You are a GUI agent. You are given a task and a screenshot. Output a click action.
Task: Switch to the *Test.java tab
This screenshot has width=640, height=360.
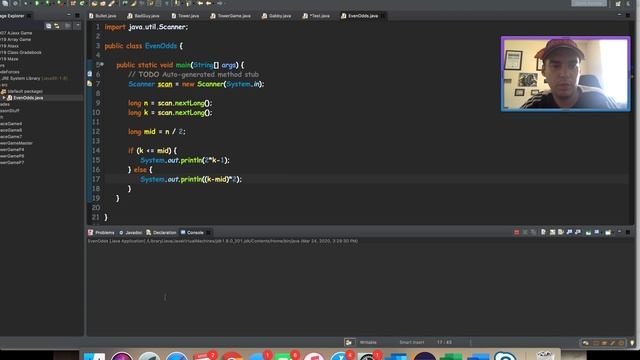point(316,16)
